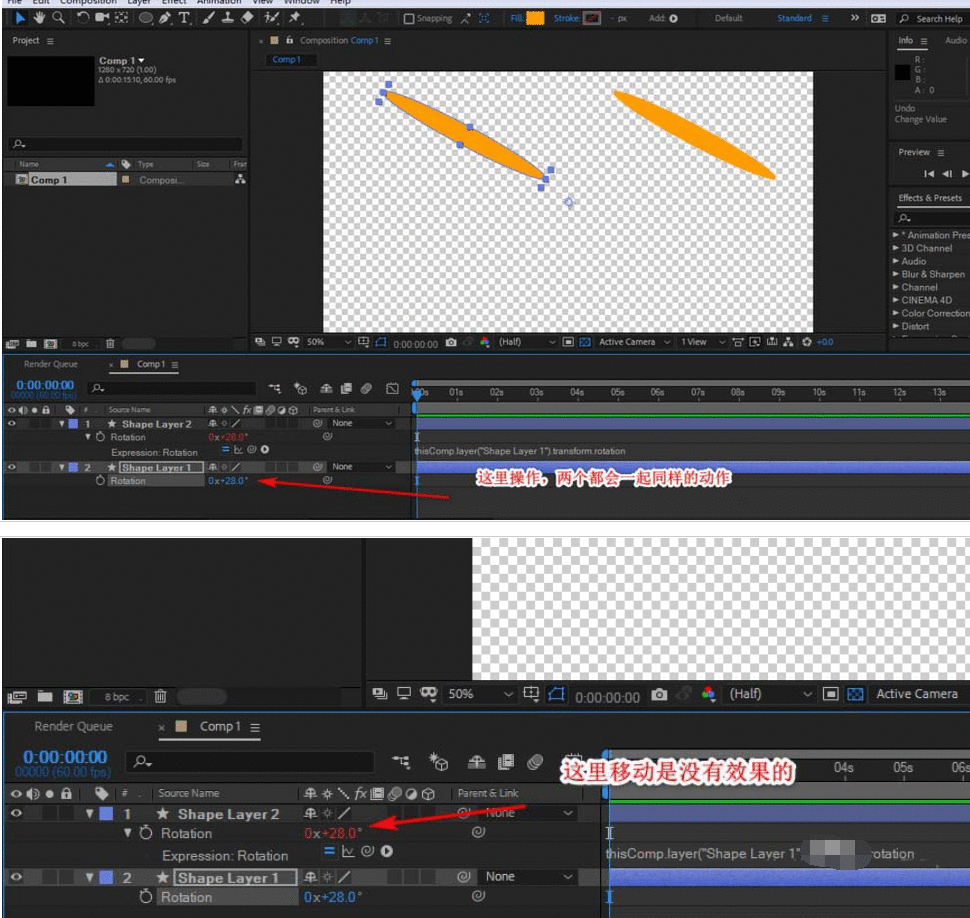Open the orange Fill color swatch

(x=535, y=18)
